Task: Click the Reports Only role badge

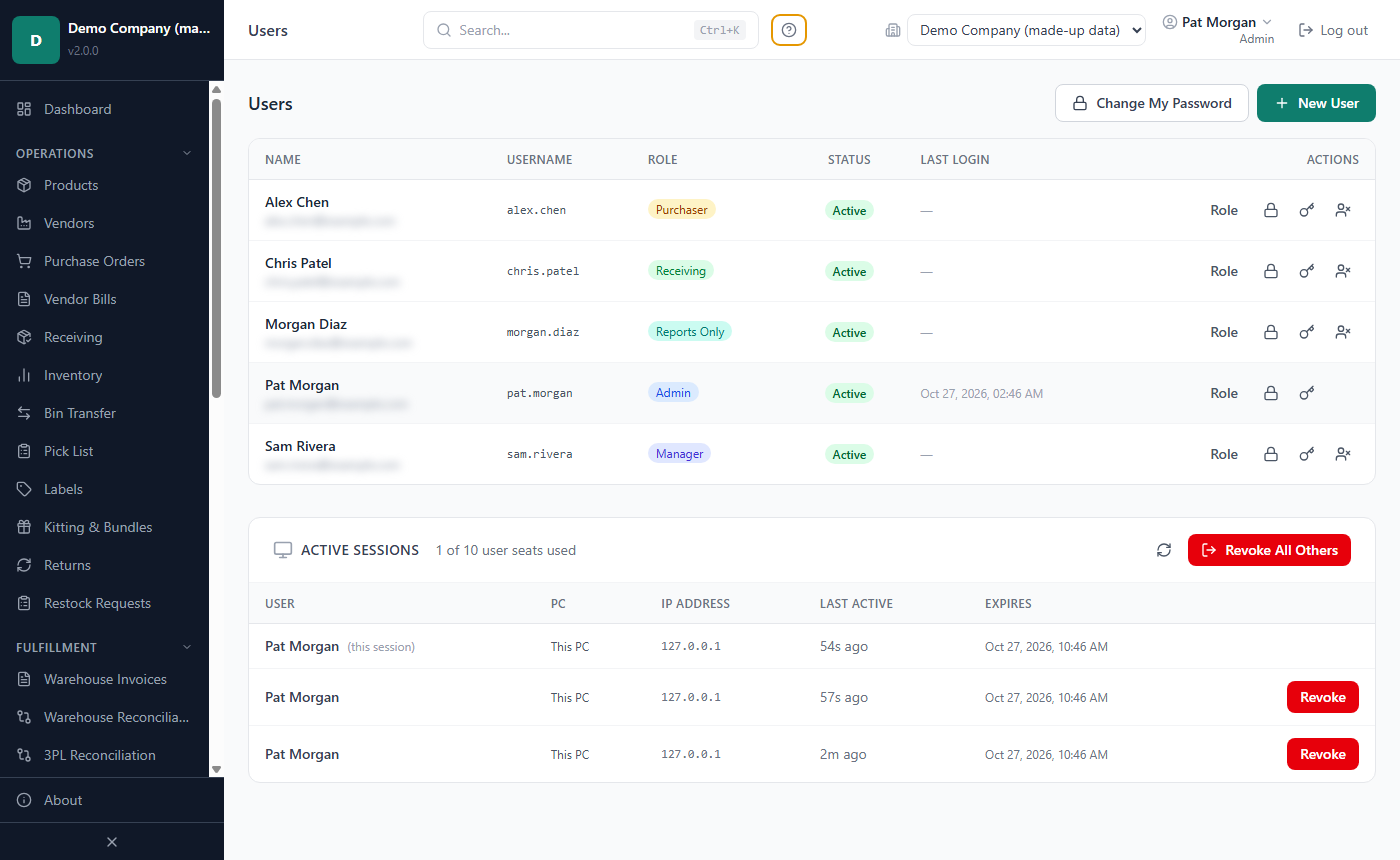Action: click(690, 332)
